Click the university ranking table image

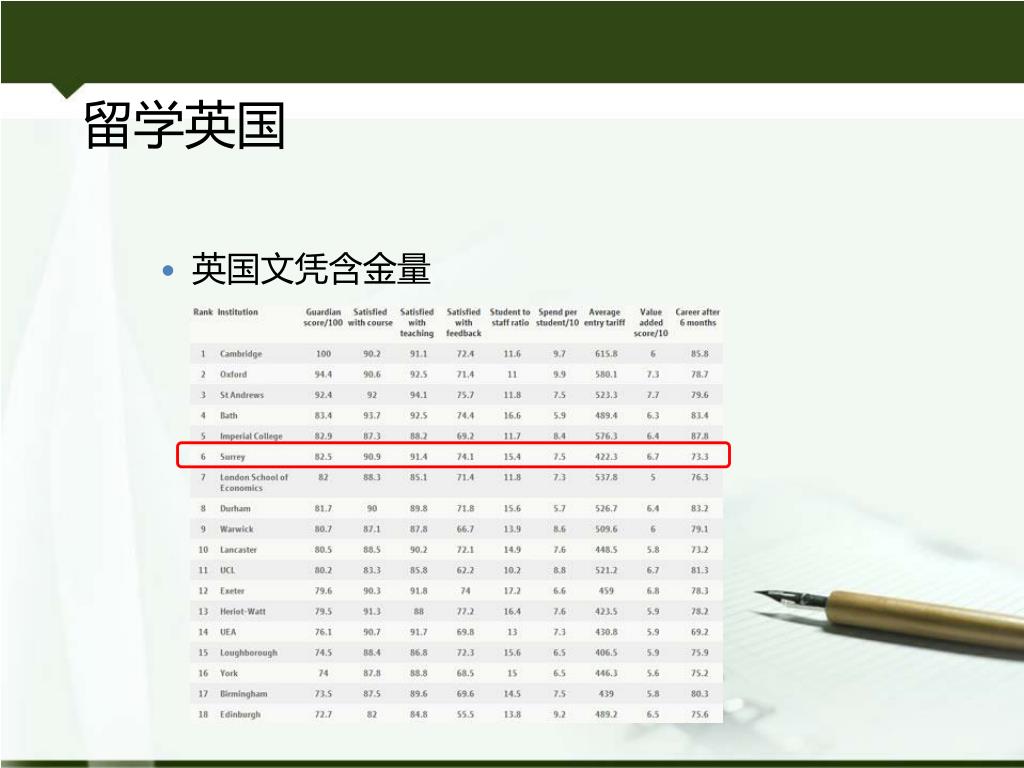click(456, 513)
